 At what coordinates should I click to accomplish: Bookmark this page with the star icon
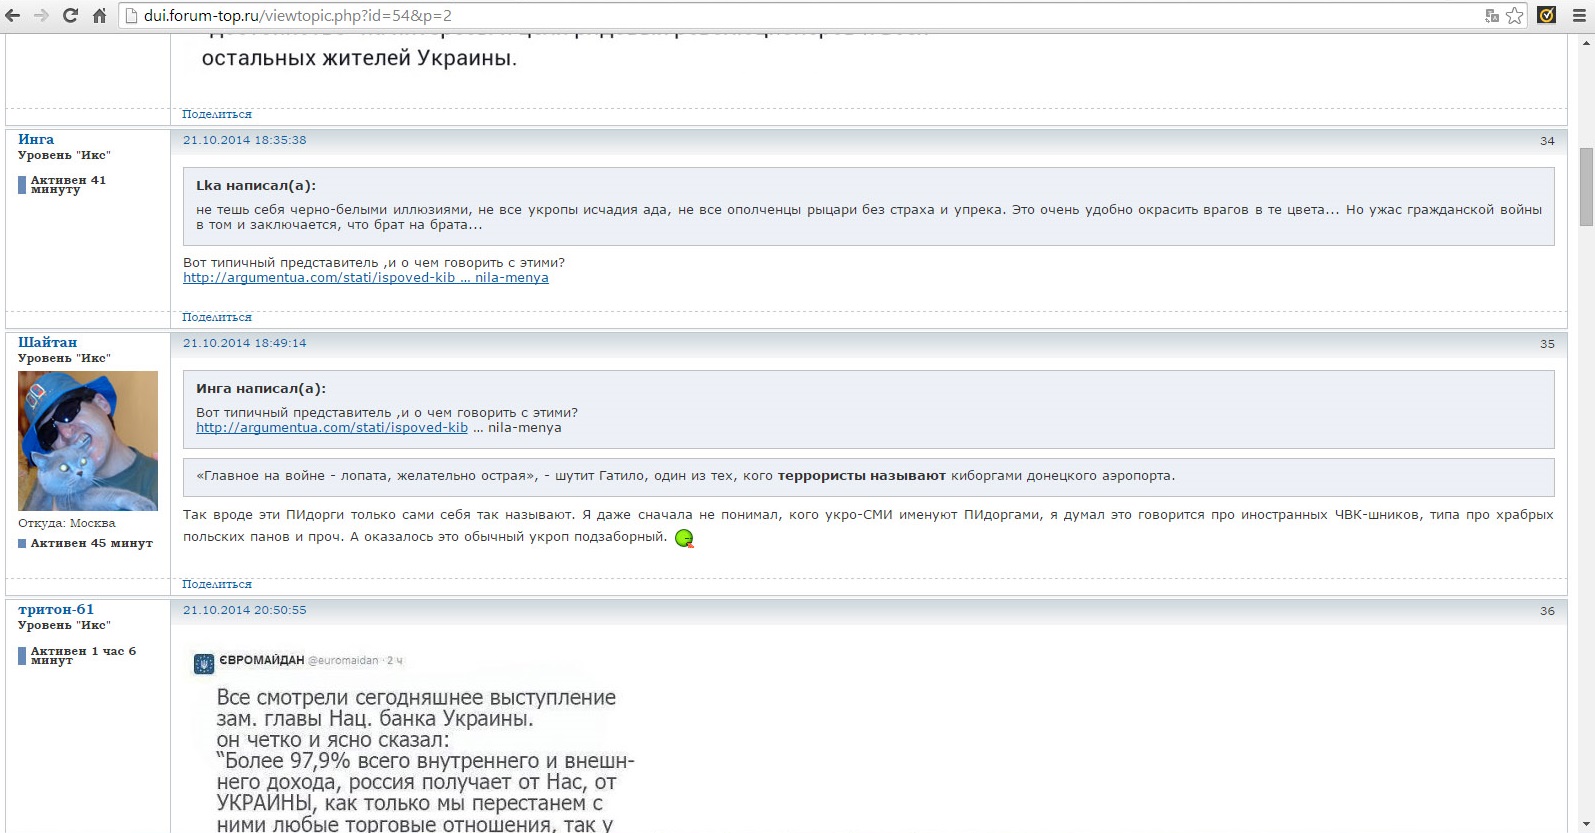click(1515, 15)
